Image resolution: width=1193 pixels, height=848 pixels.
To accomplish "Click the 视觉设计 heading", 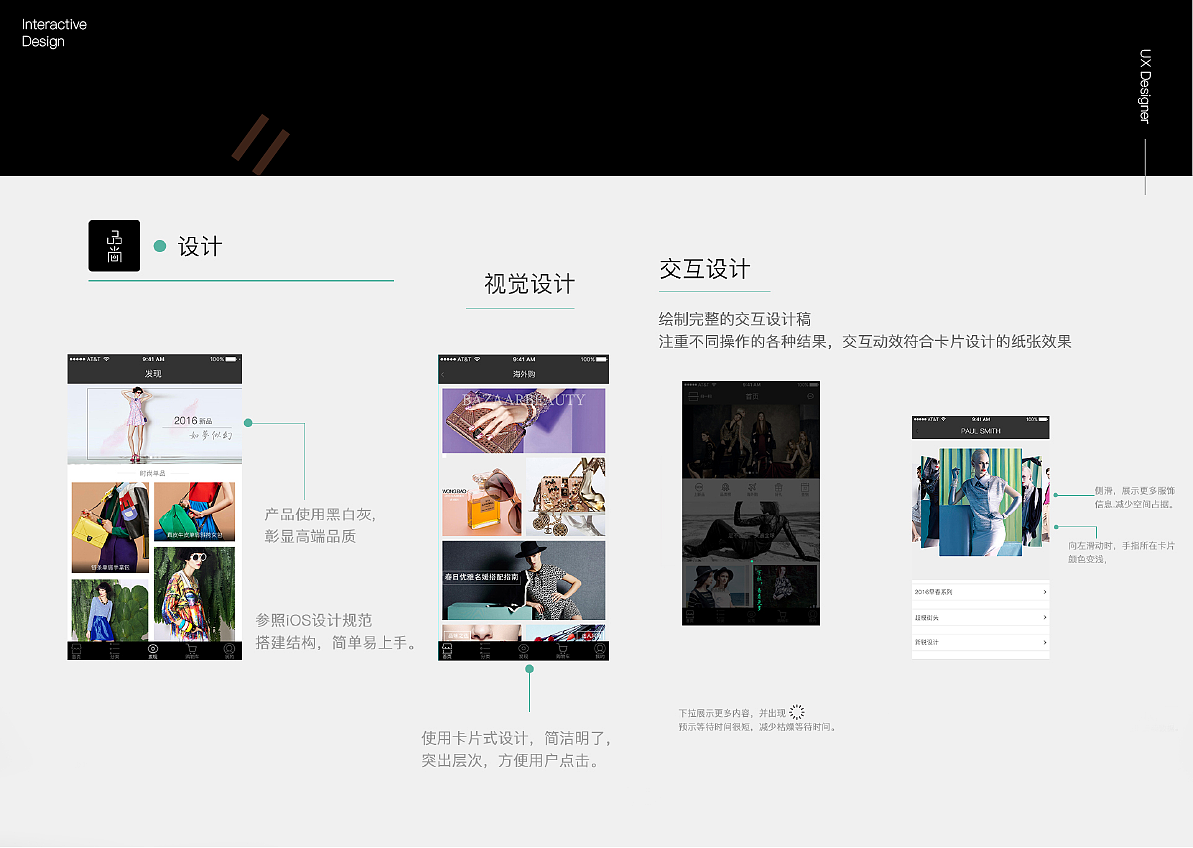I will pos(530,284).
